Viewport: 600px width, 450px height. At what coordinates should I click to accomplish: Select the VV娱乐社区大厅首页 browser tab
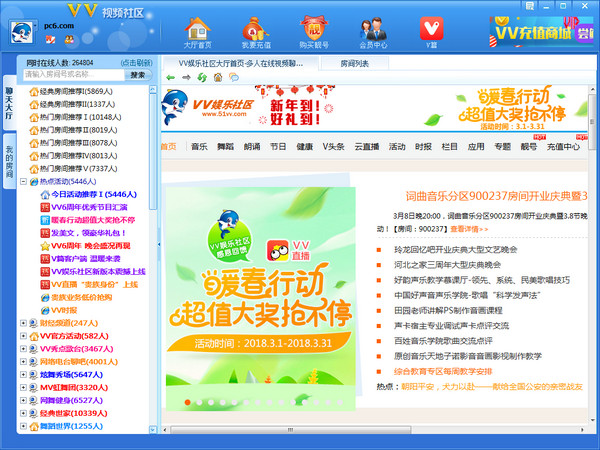pyautogui.click(x=240, y=64)
